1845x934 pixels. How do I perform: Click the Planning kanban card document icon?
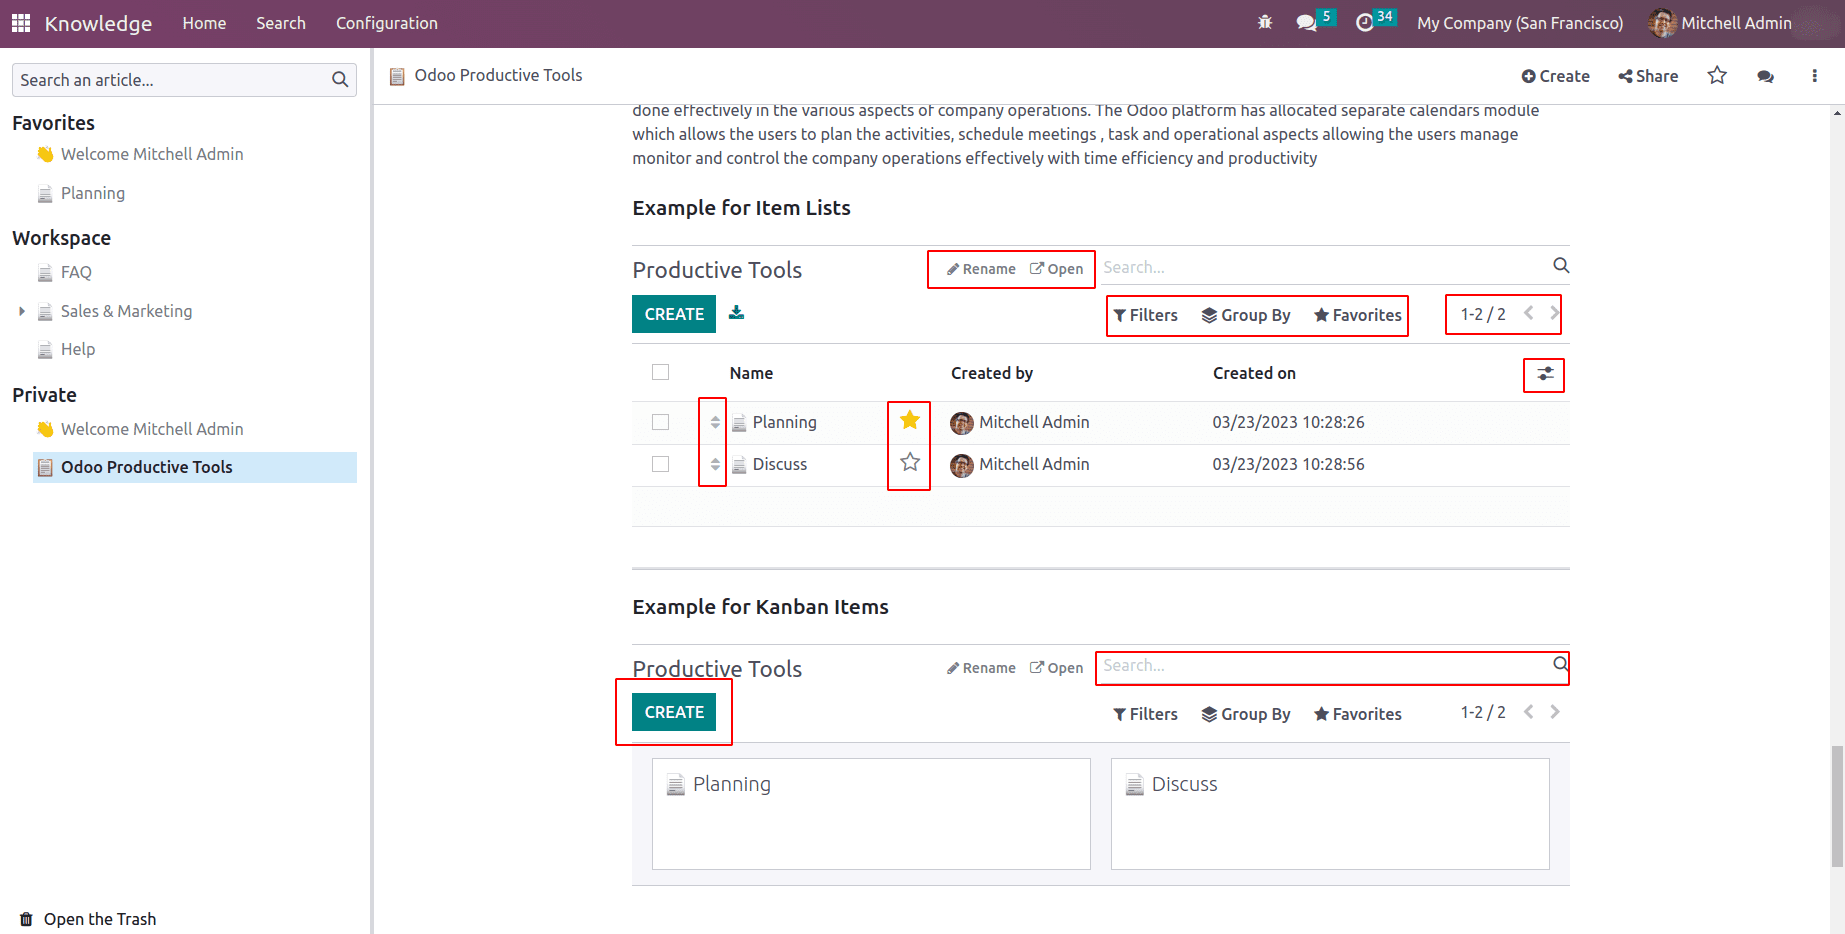click(676, 785)
